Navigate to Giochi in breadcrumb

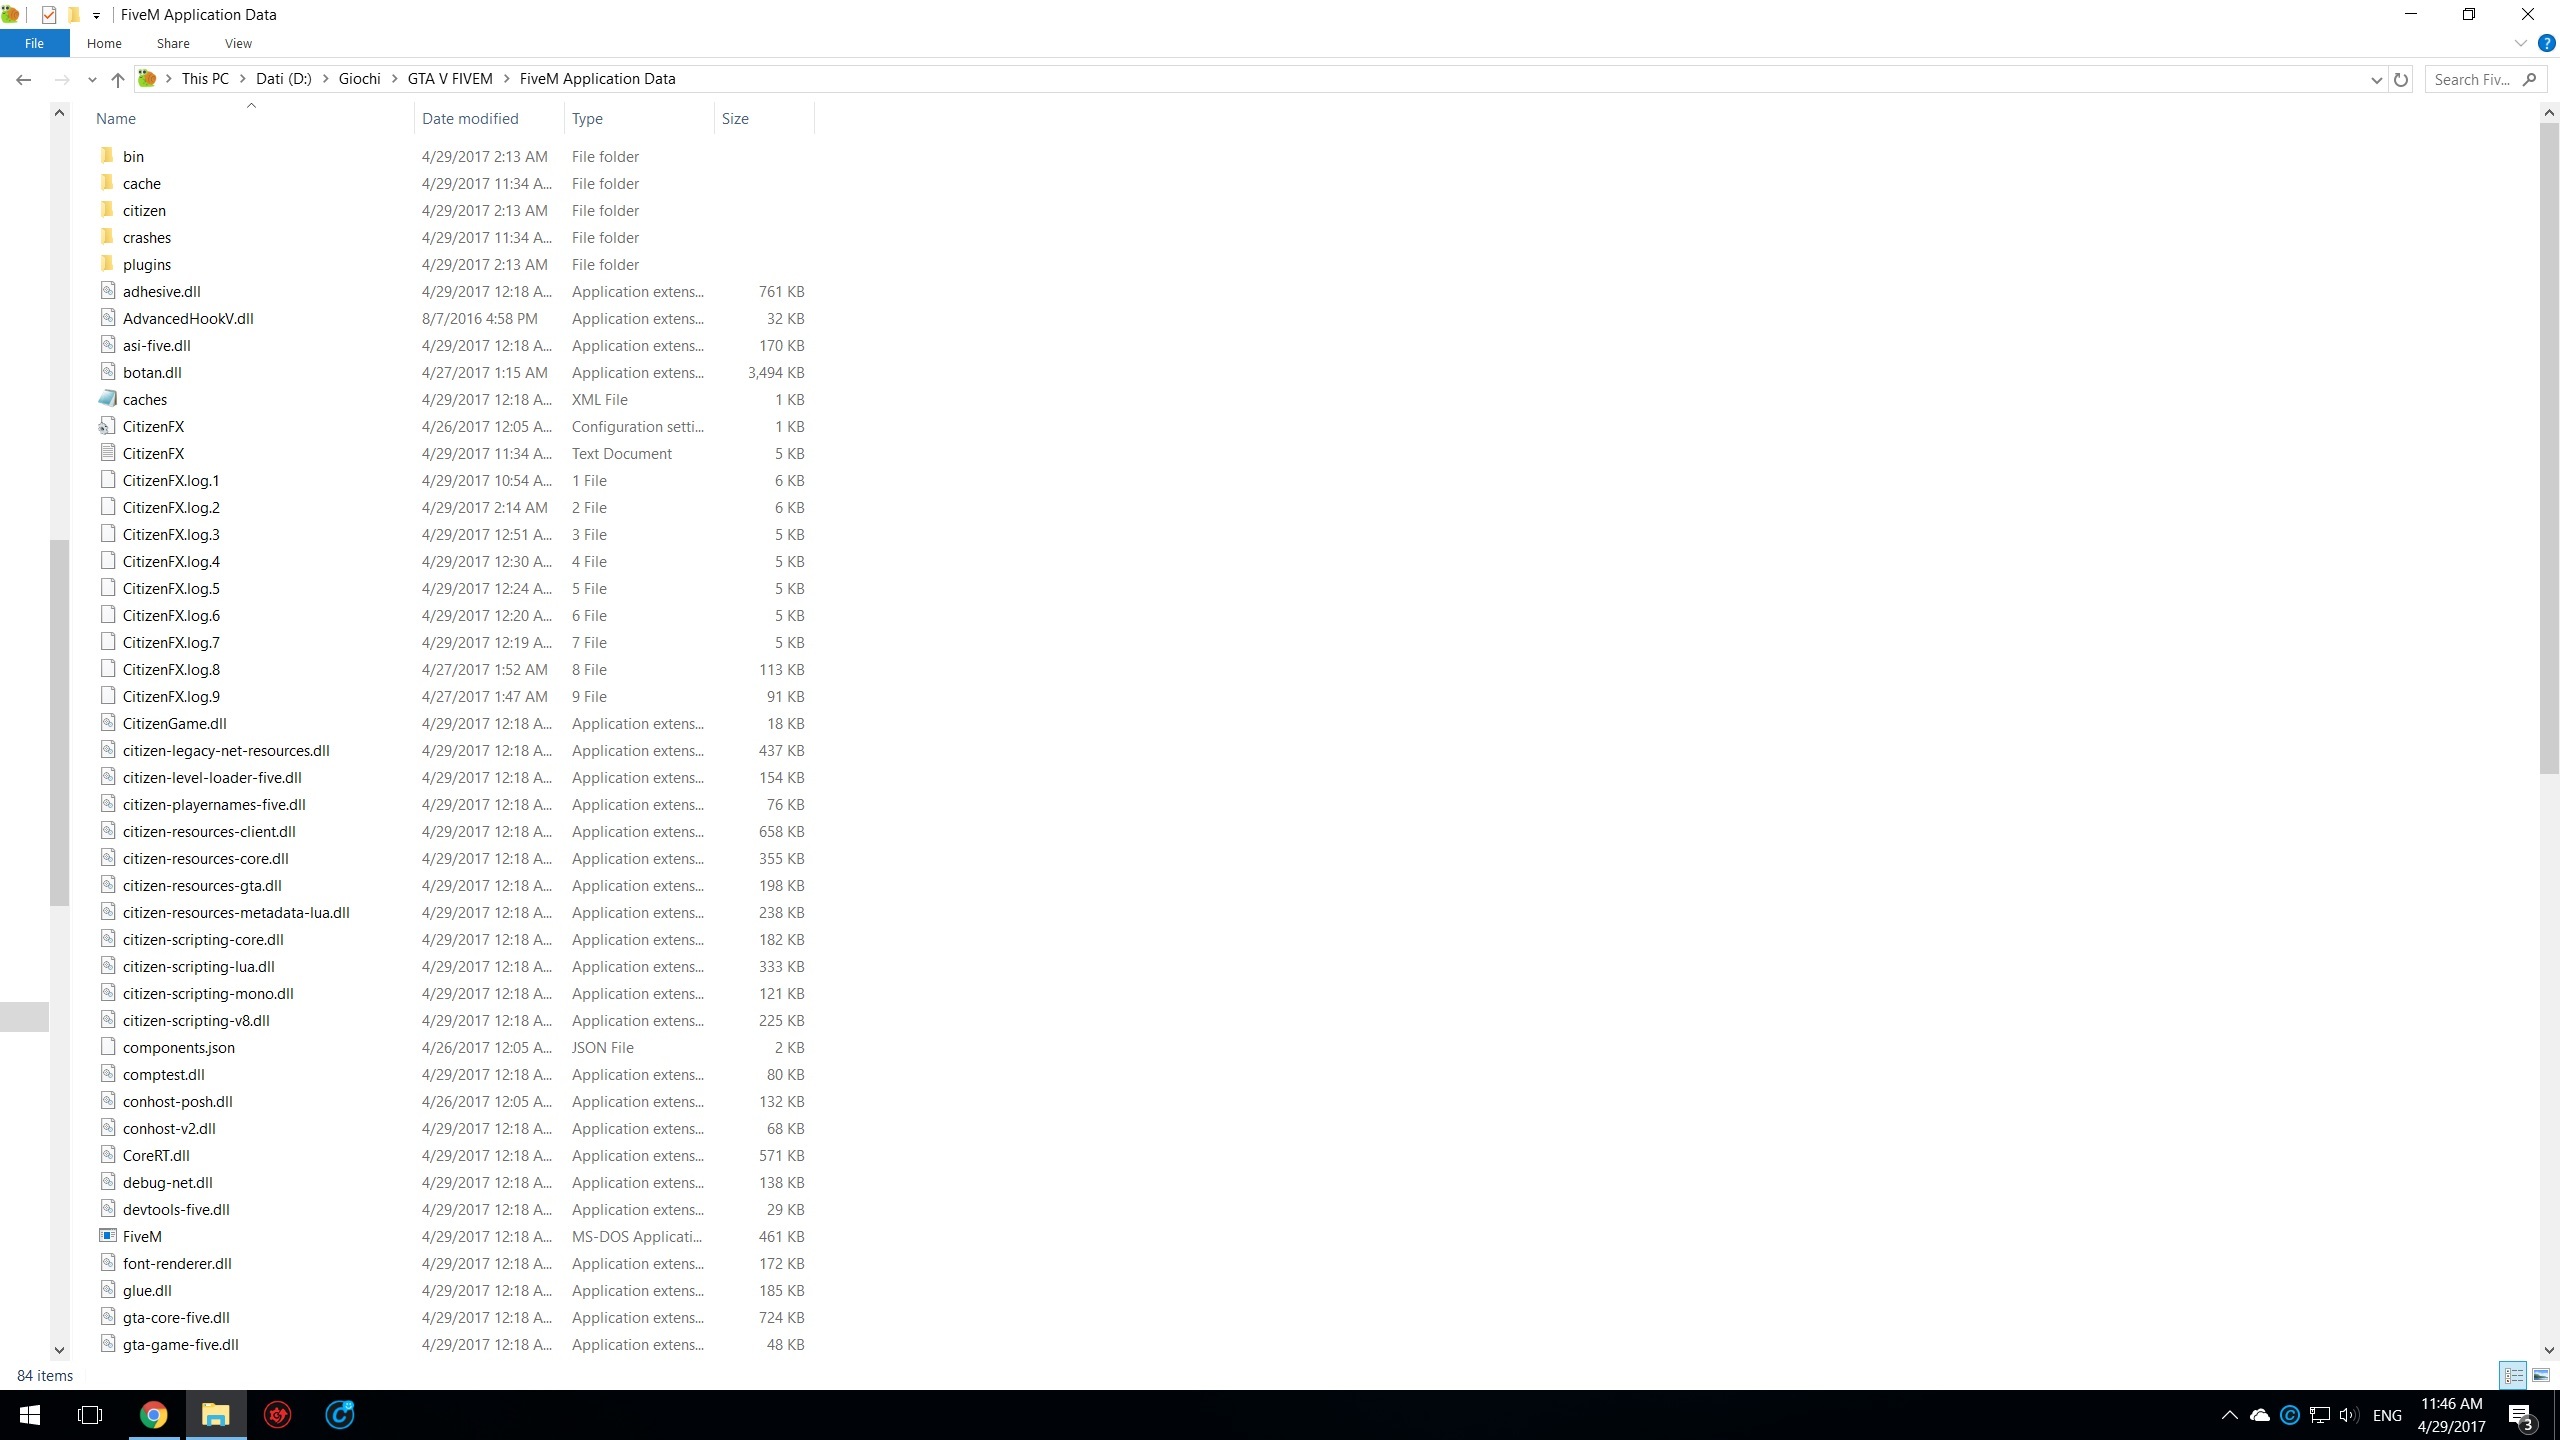(x=359, y=79)
